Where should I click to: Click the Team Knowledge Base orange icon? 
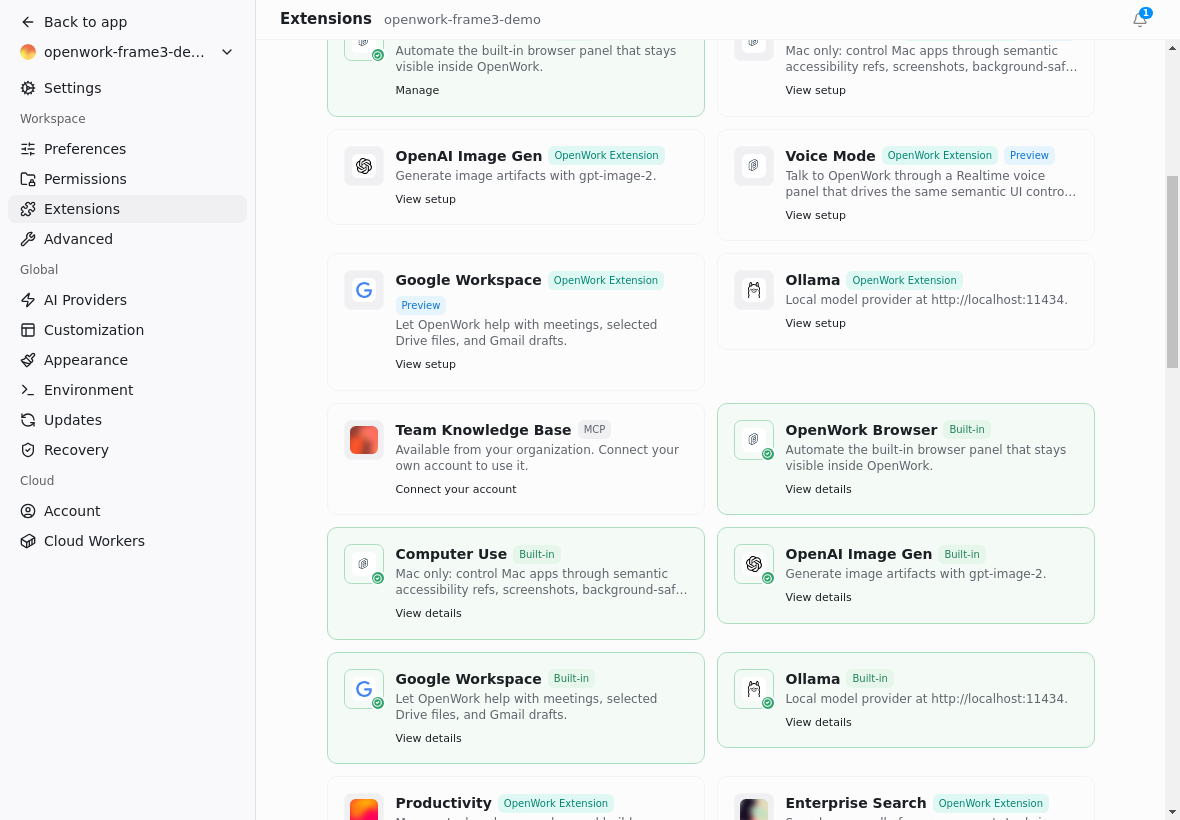pos(364,440)
